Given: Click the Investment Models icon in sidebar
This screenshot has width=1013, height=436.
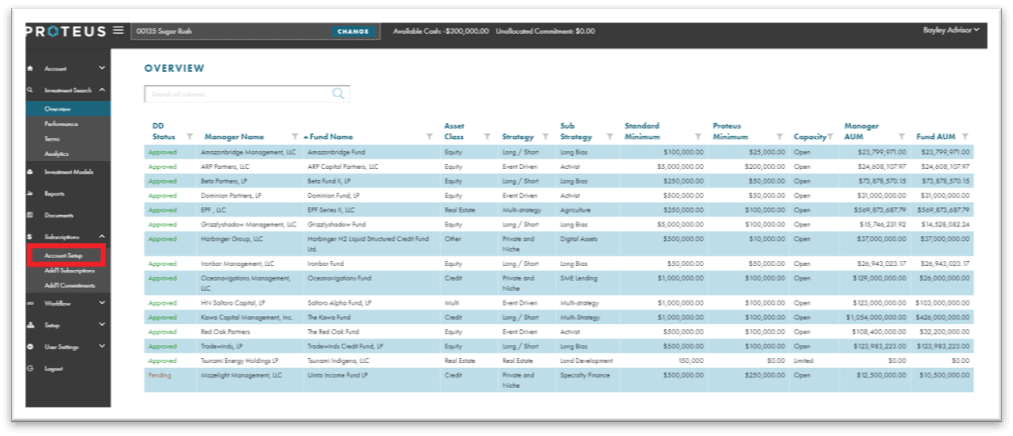Looking at the screenshot, I should pyautogui.click(x=31, y=172).
